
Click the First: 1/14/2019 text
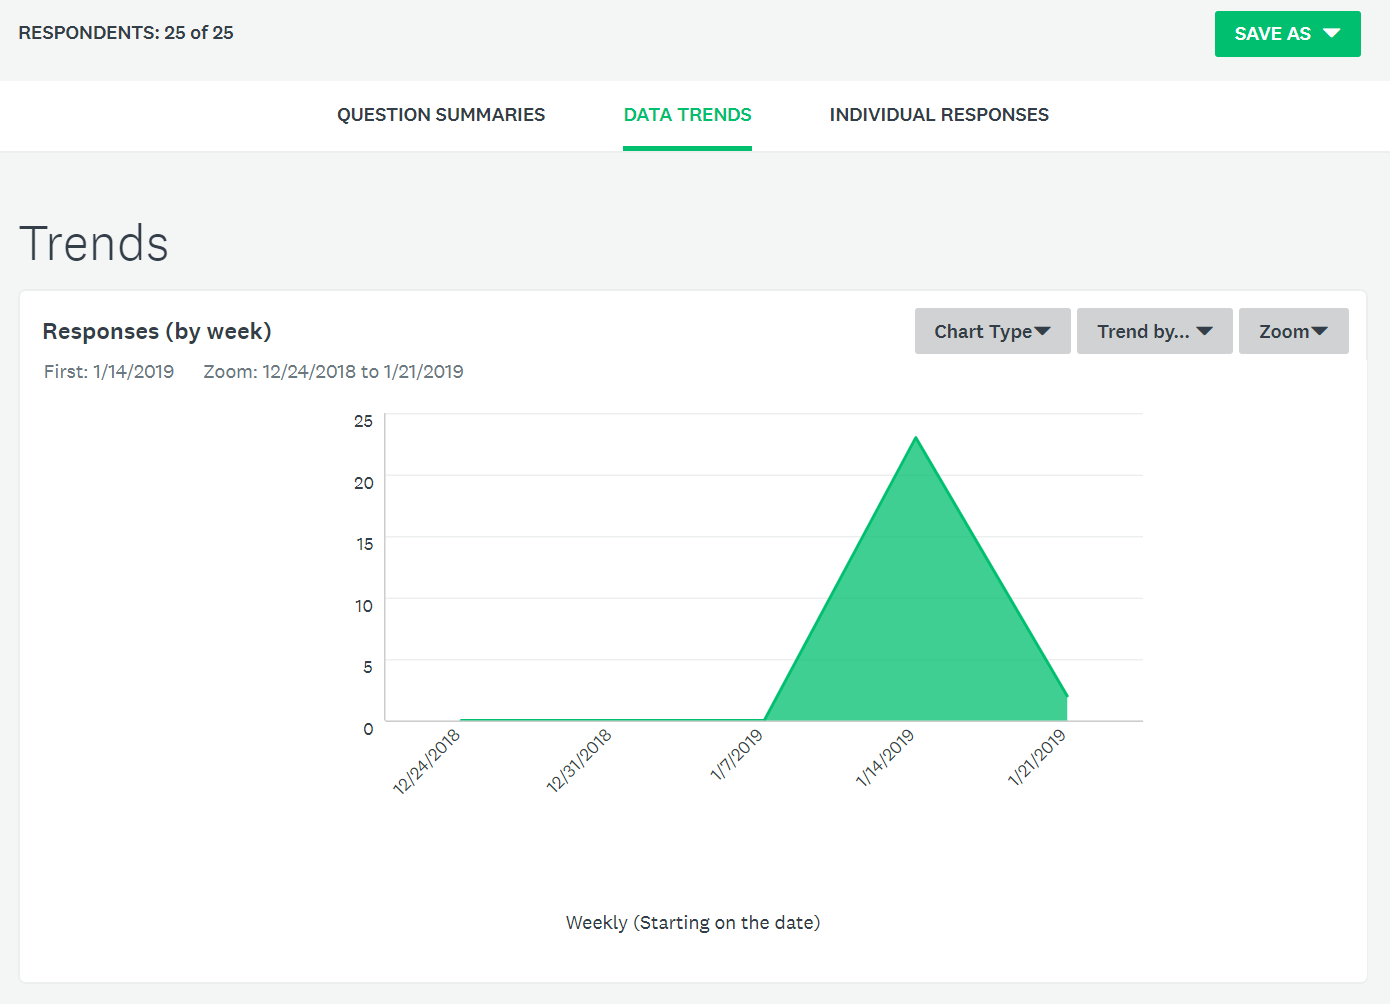click(x=109, y=371)
